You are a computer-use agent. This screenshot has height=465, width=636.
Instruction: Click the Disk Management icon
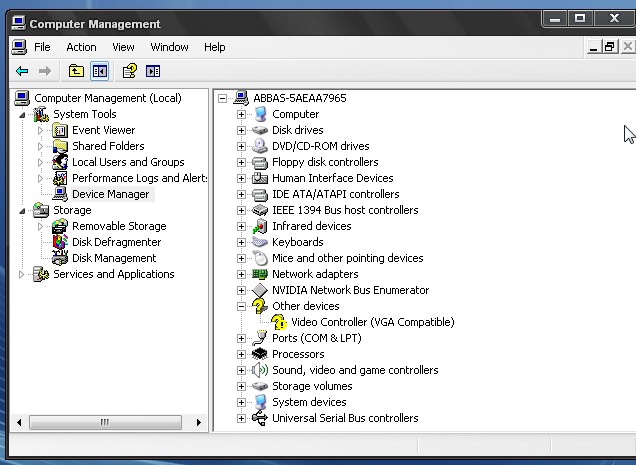pyautogui.click(x=60, y=258)
